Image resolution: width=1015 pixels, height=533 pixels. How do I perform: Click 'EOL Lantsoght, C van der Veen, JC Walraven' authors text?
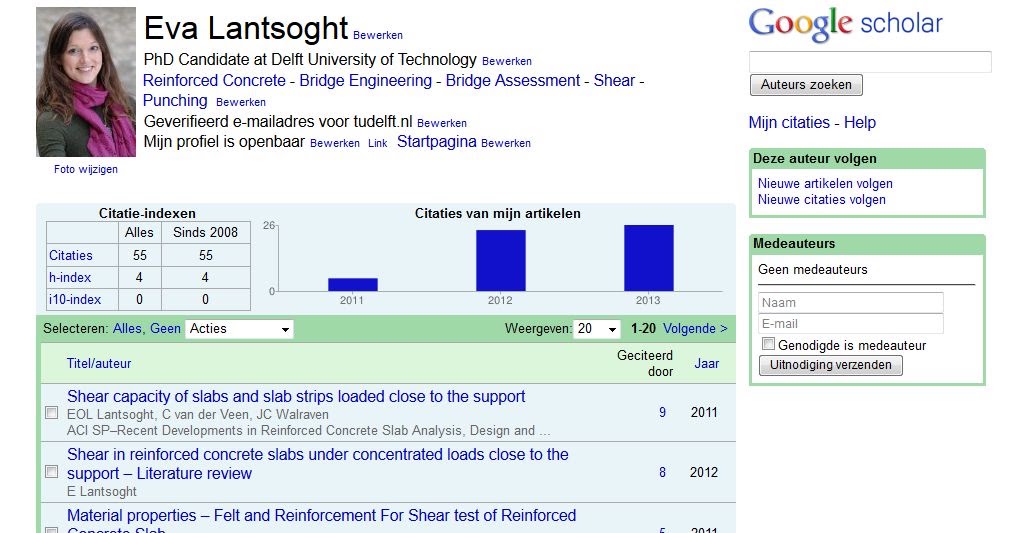pos(197,414)
